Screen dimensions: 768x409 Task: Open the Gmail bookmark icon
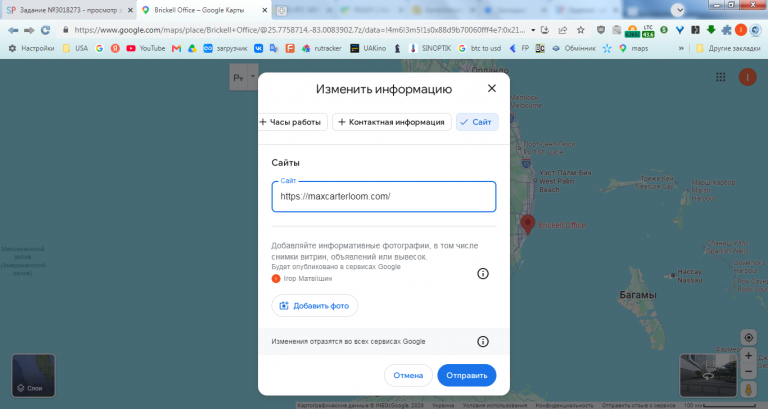point(176,48)
